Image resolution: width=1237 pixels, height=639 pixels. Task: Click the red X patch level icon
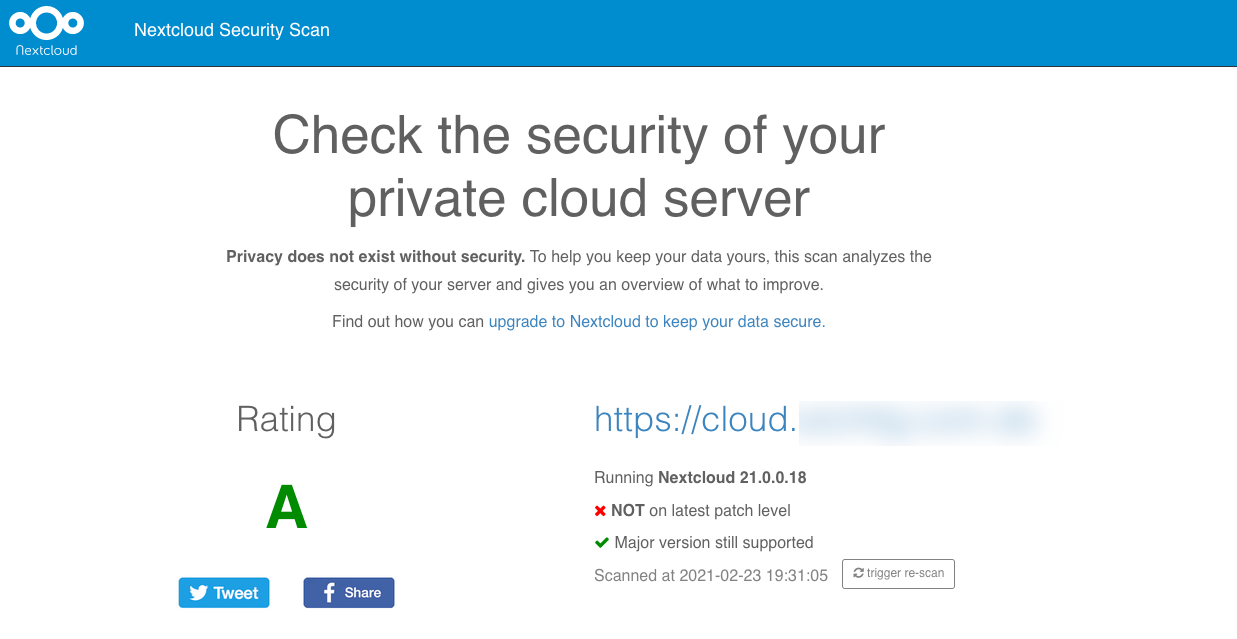[x=601, y=511]
